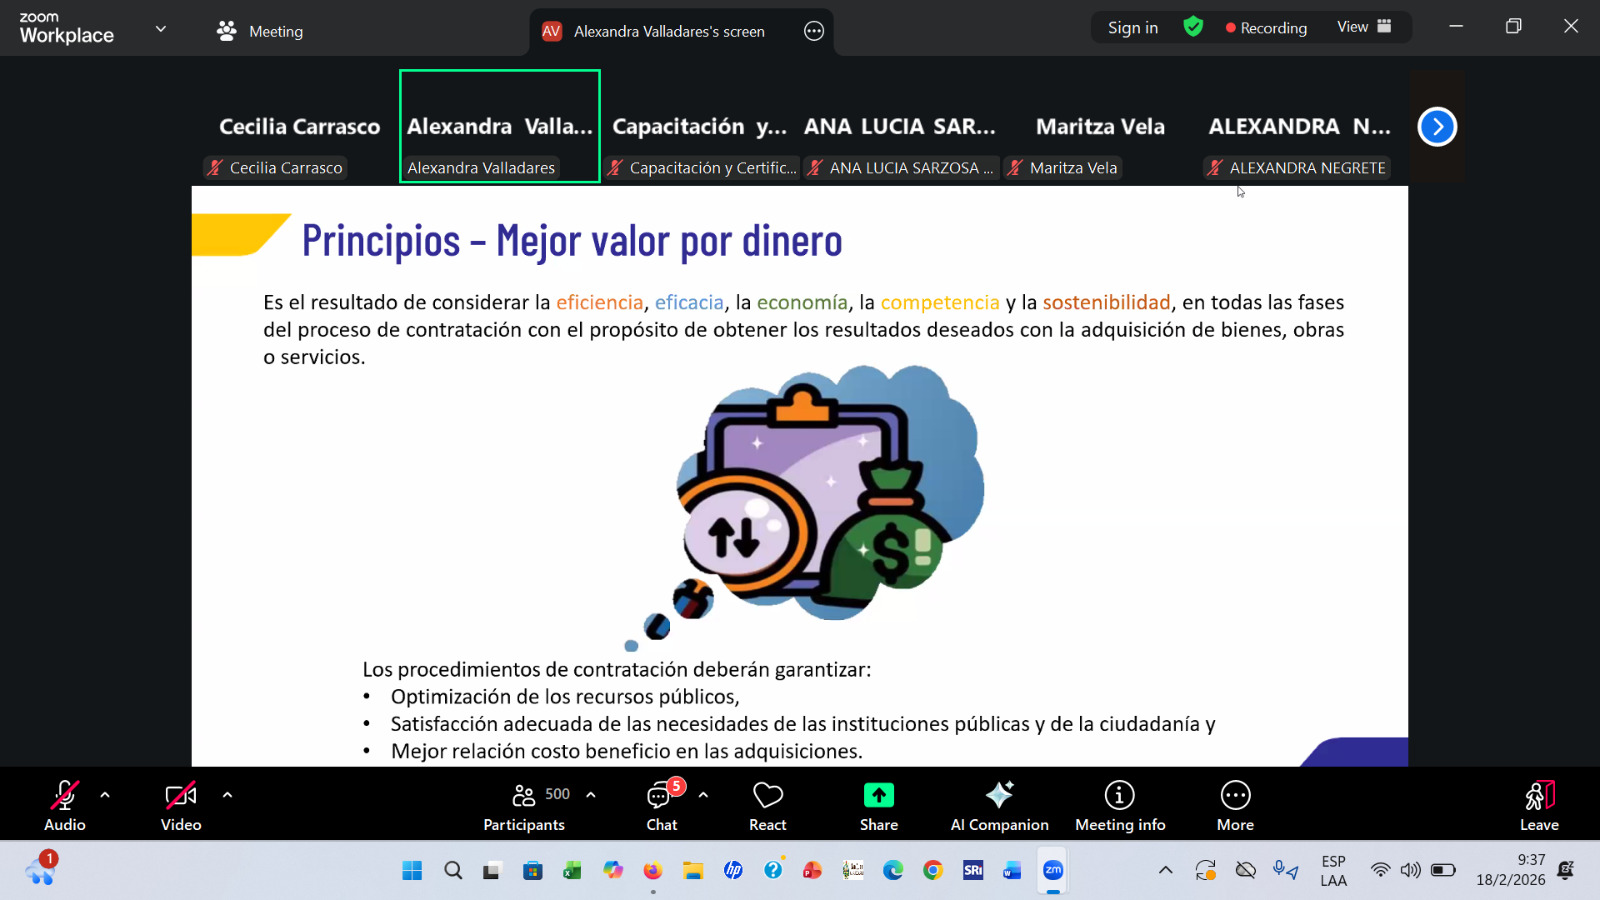This screenshot has height=900, width=1600.
Task: Open the Participants list
Action: (525, 805)
